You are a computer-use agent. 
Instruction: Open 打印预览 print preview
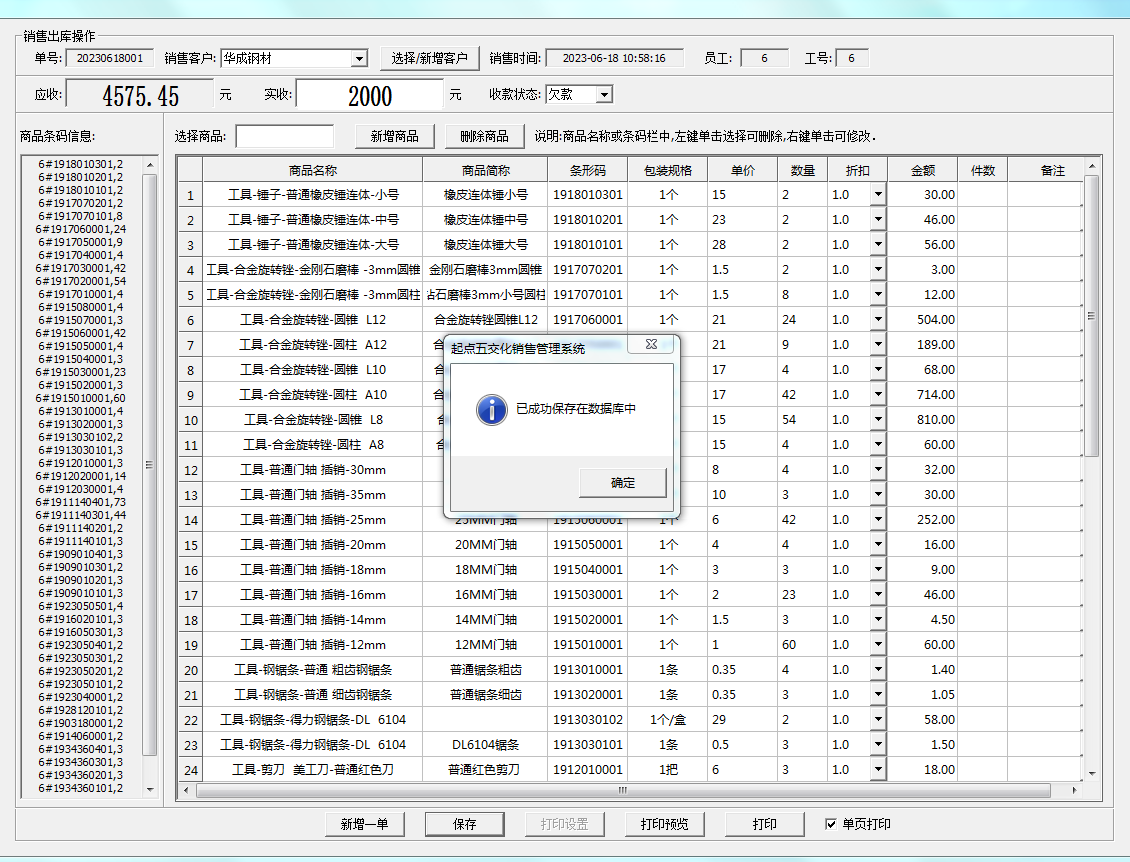(664, 823)
